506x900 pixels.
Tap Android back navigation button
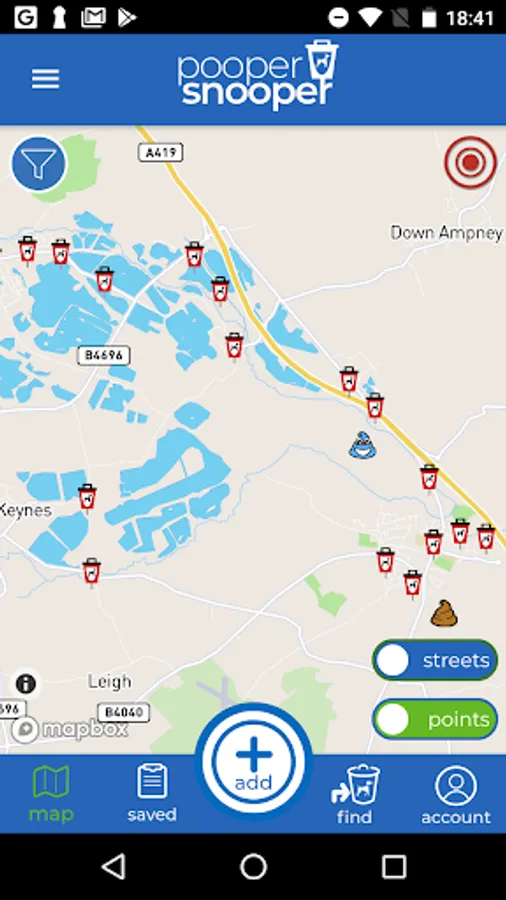pos(113,866)
